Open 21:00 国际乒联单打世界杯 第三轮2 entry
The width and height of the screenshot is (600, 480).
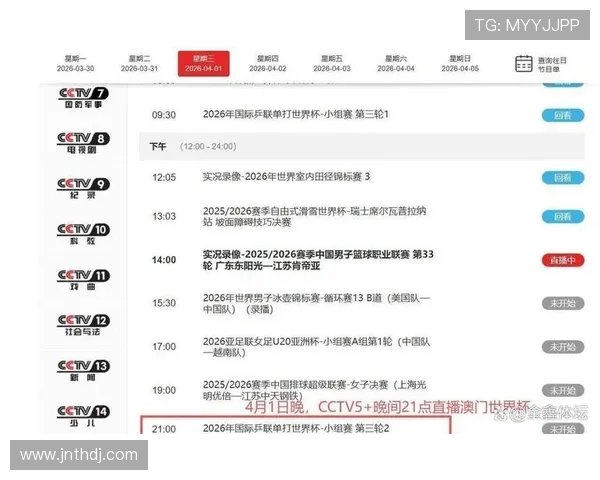tap(296, 428)
